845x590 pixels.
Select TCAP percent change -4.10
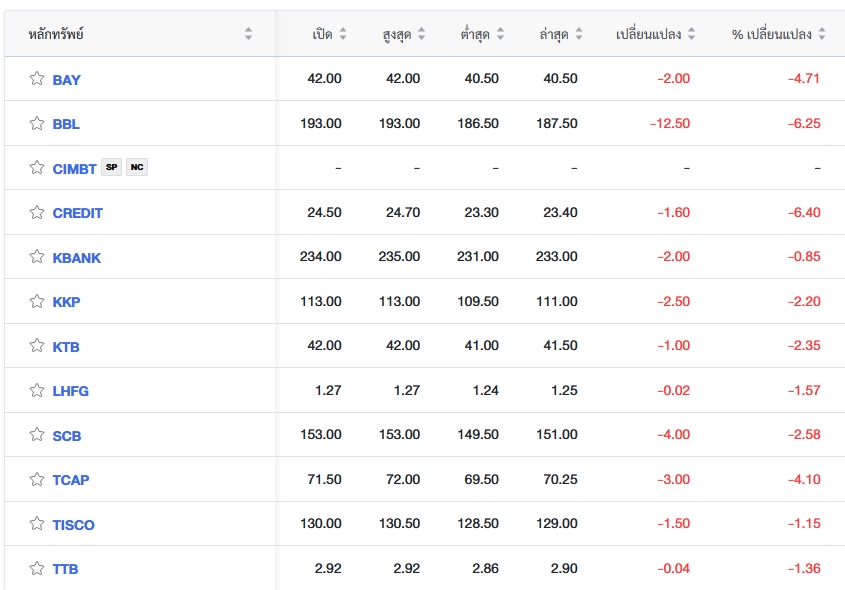pyautogui.click(x=804, y=479)
